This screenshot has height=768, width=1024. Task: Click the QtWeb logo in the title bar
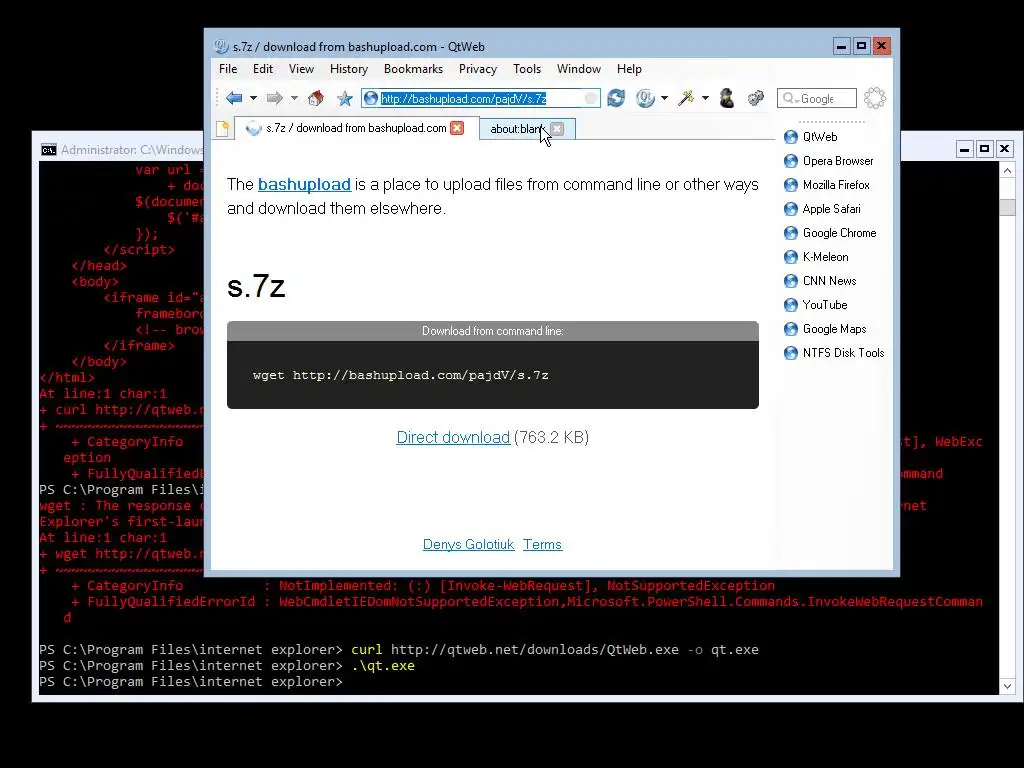point(221,46)
